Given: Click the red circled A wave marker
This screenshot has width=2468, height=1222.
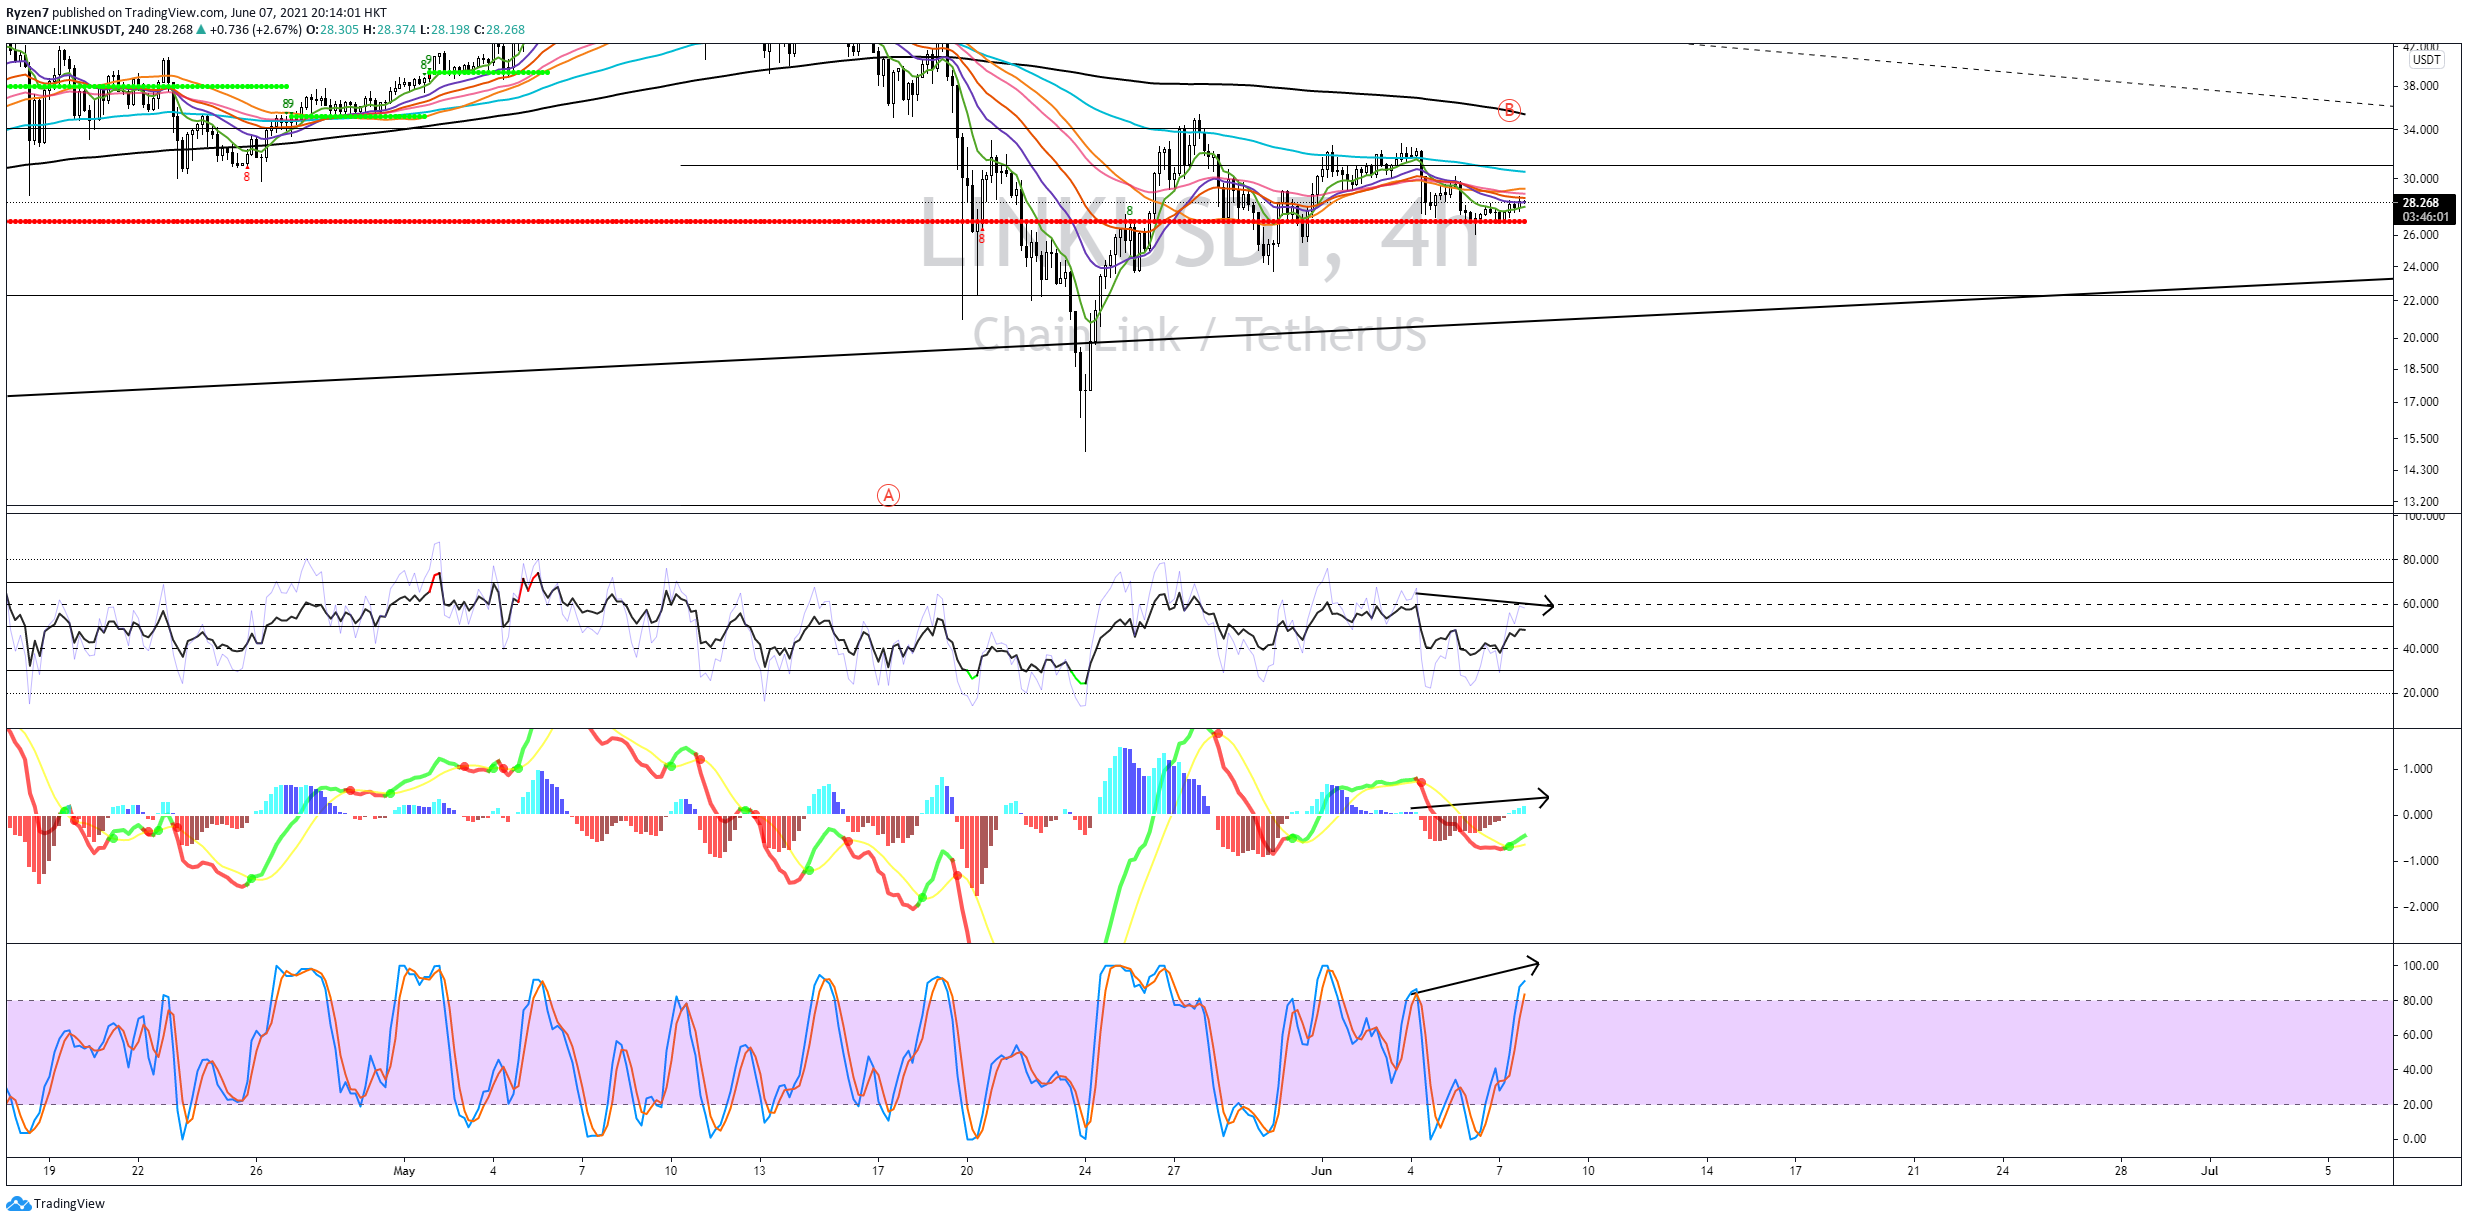Looking at the screenshot, I should pyautogui.click(x=888, y=495).
